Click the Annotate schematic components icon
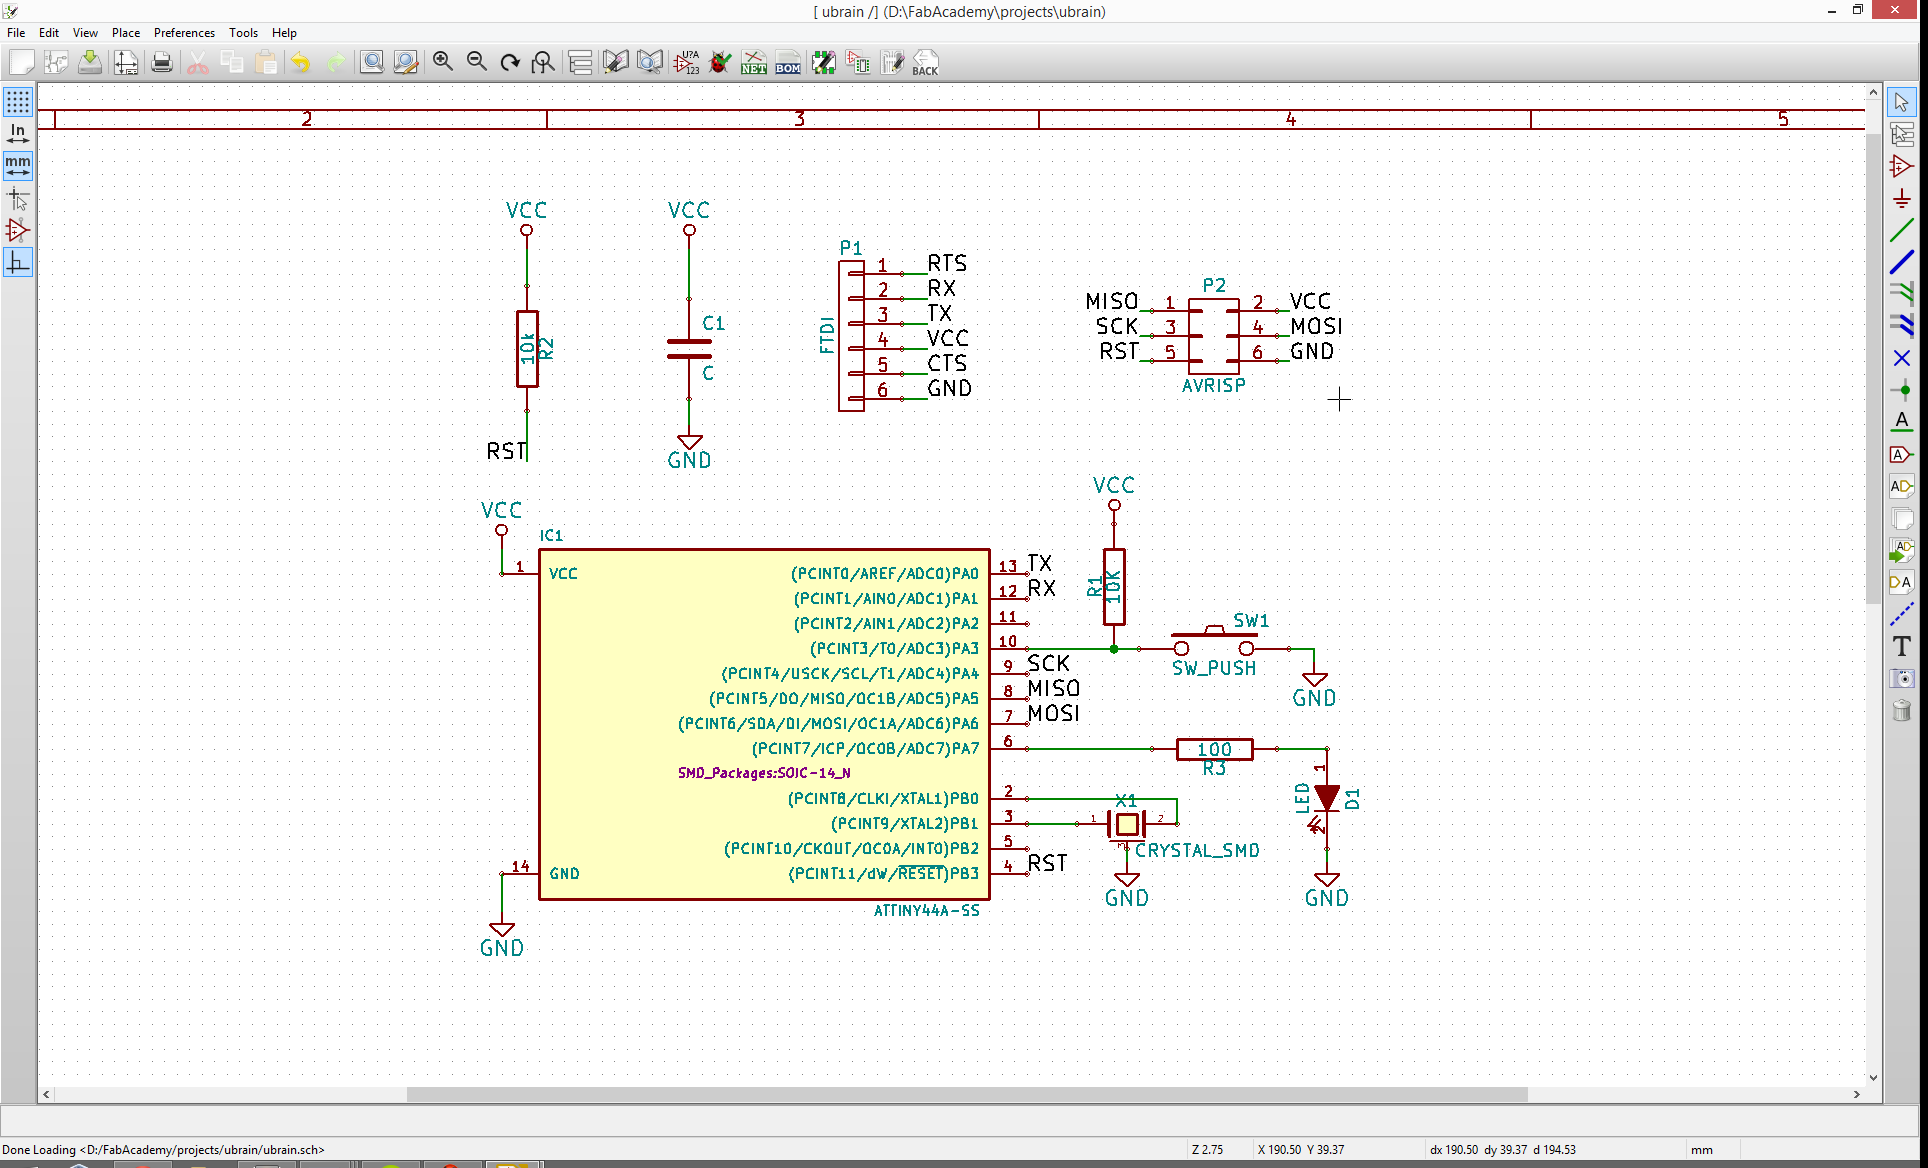 tap(686, 63)
